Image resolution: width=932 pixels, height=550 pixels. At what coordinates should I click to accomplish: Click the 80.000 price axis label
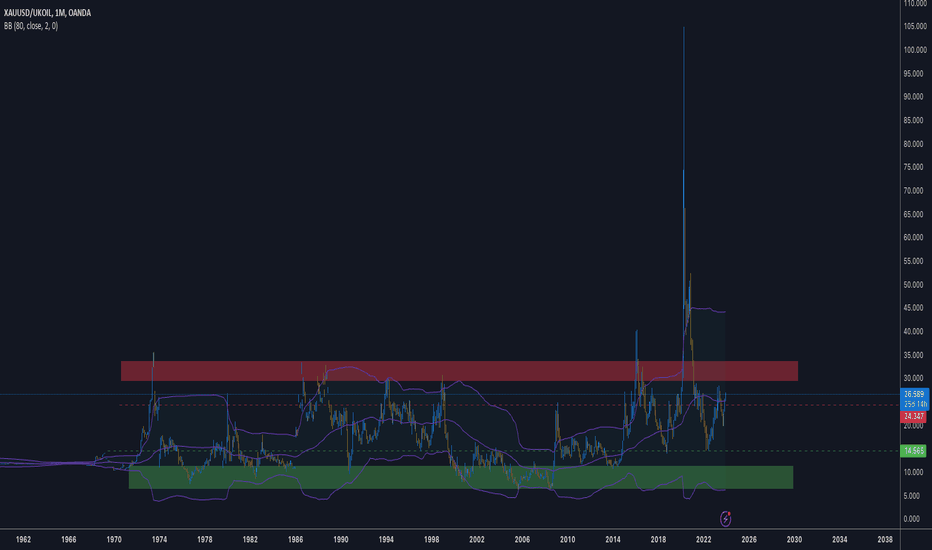[x=915, y=144]
